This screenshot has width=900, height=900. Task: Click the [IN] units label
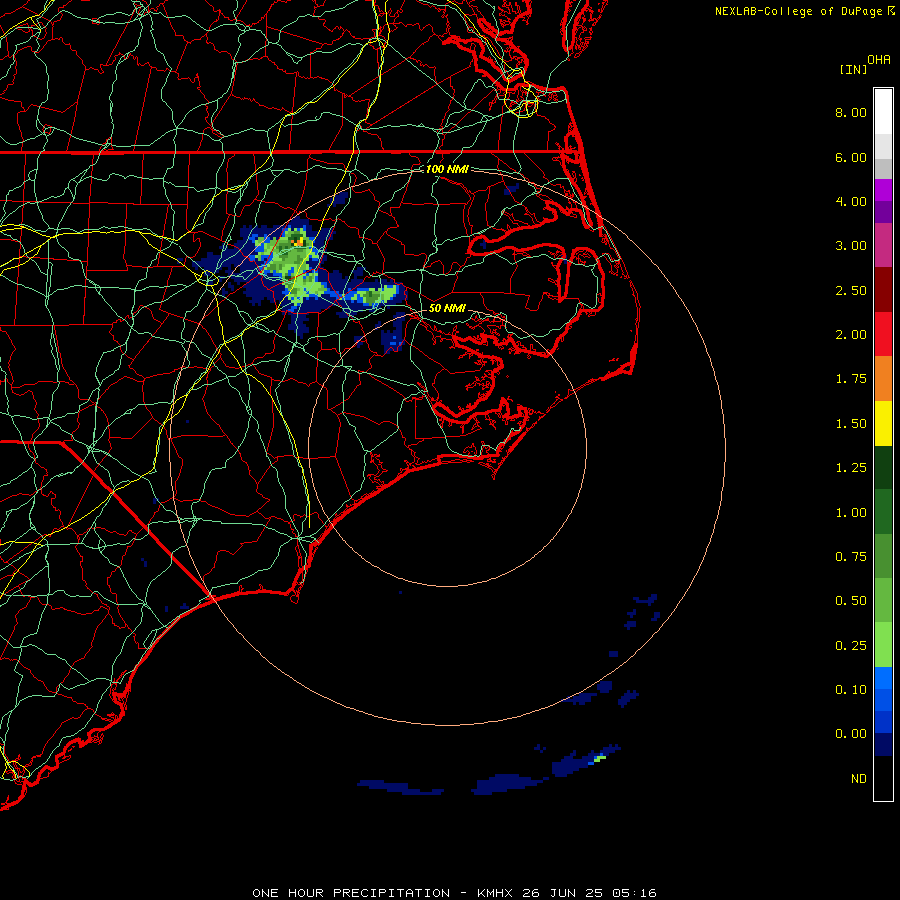(853, 69)
